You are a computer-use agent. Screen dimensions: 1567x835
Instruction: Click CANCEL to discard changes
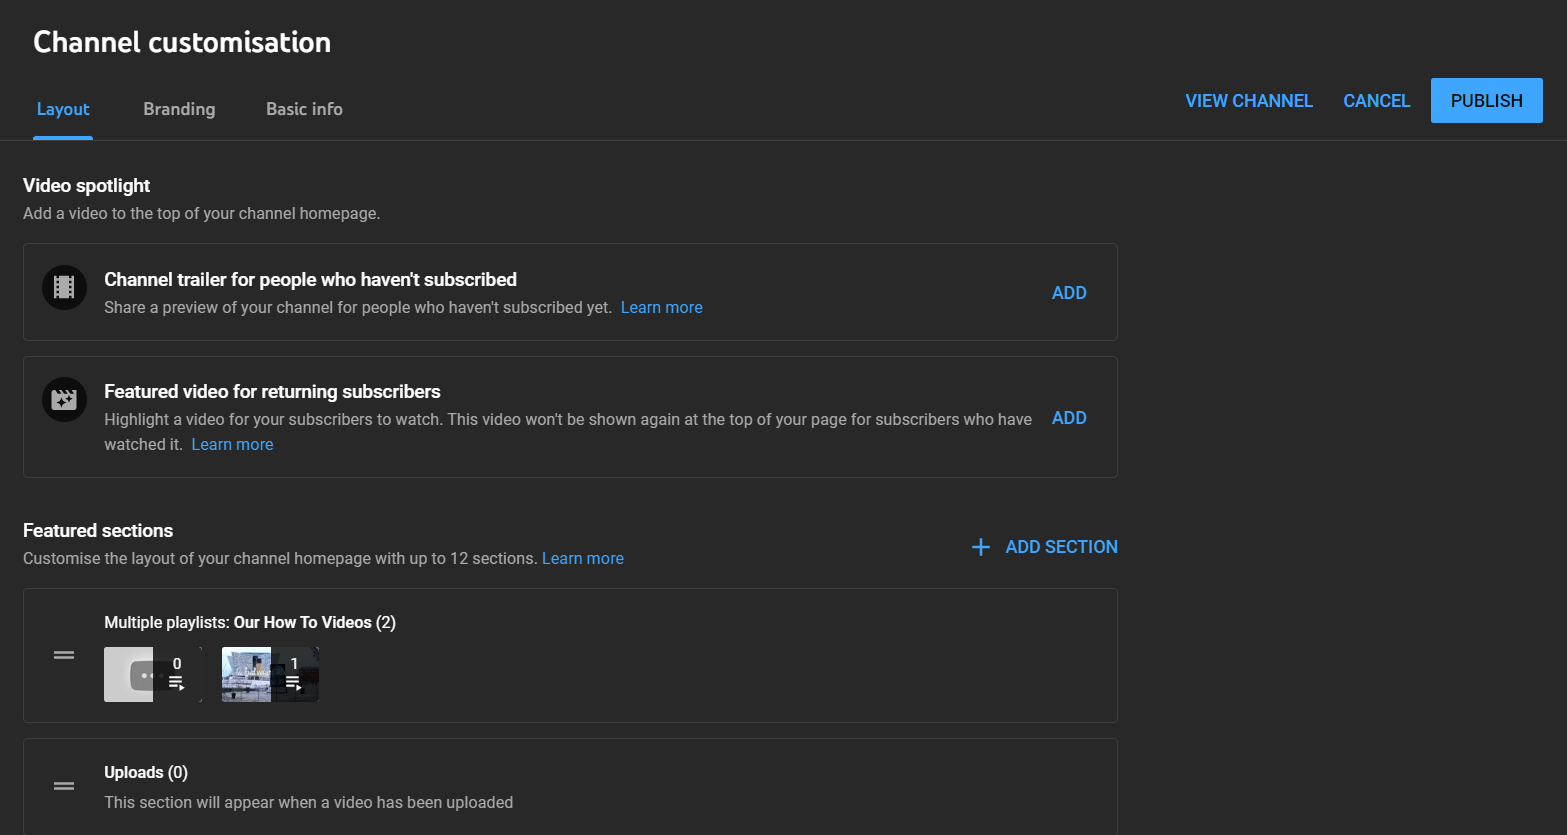tap(1376, 101)
